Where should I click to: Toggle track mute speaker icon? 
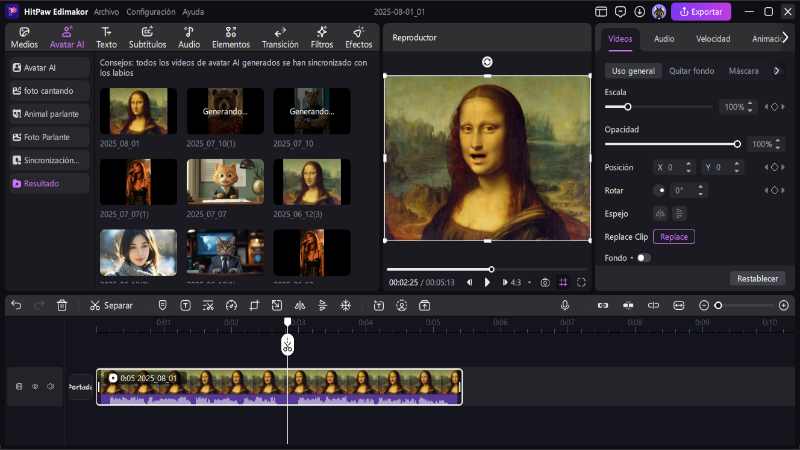pyautogui.click(x=51, y=386)
